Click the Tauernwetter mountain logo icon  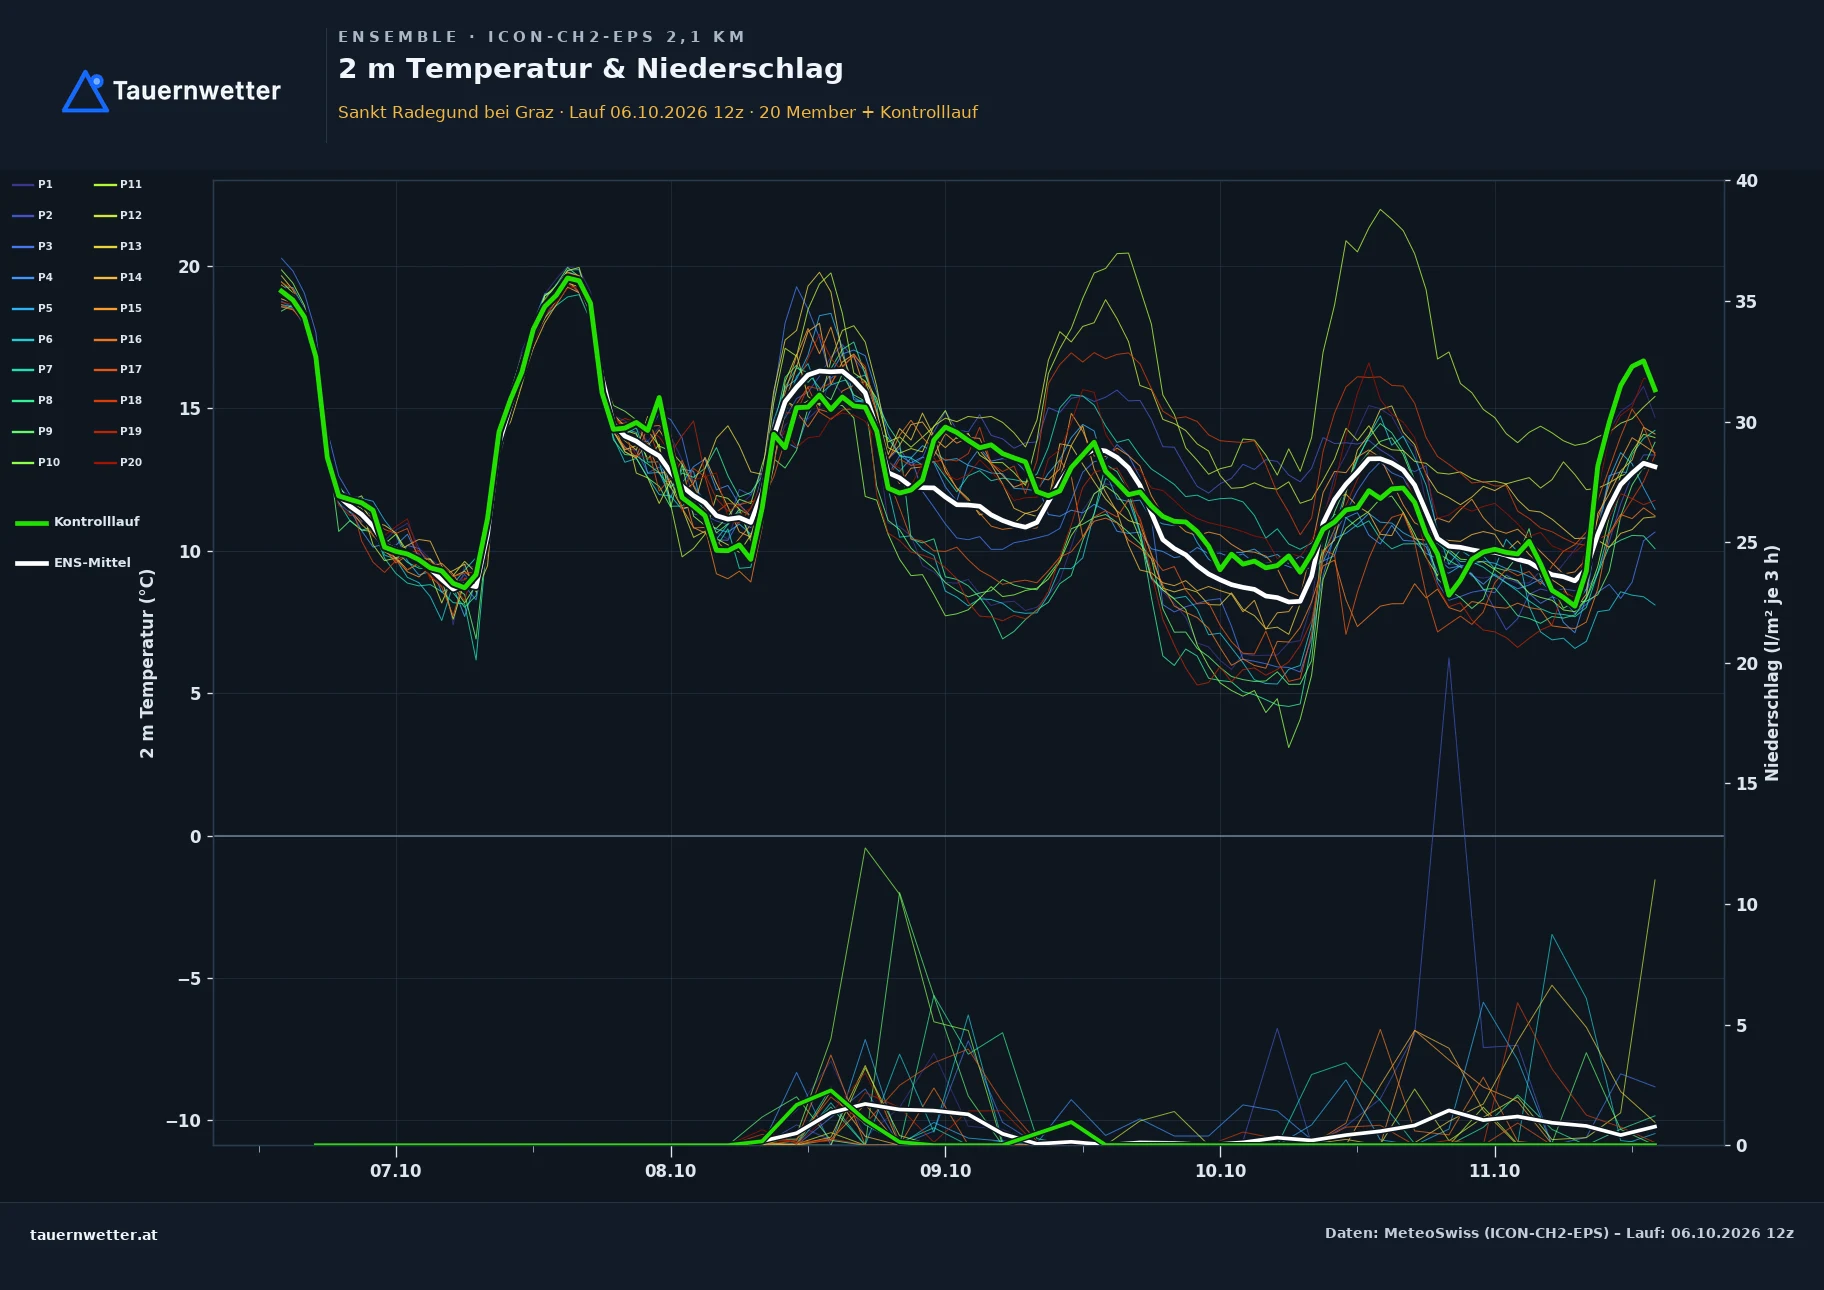tap(86, 91)
